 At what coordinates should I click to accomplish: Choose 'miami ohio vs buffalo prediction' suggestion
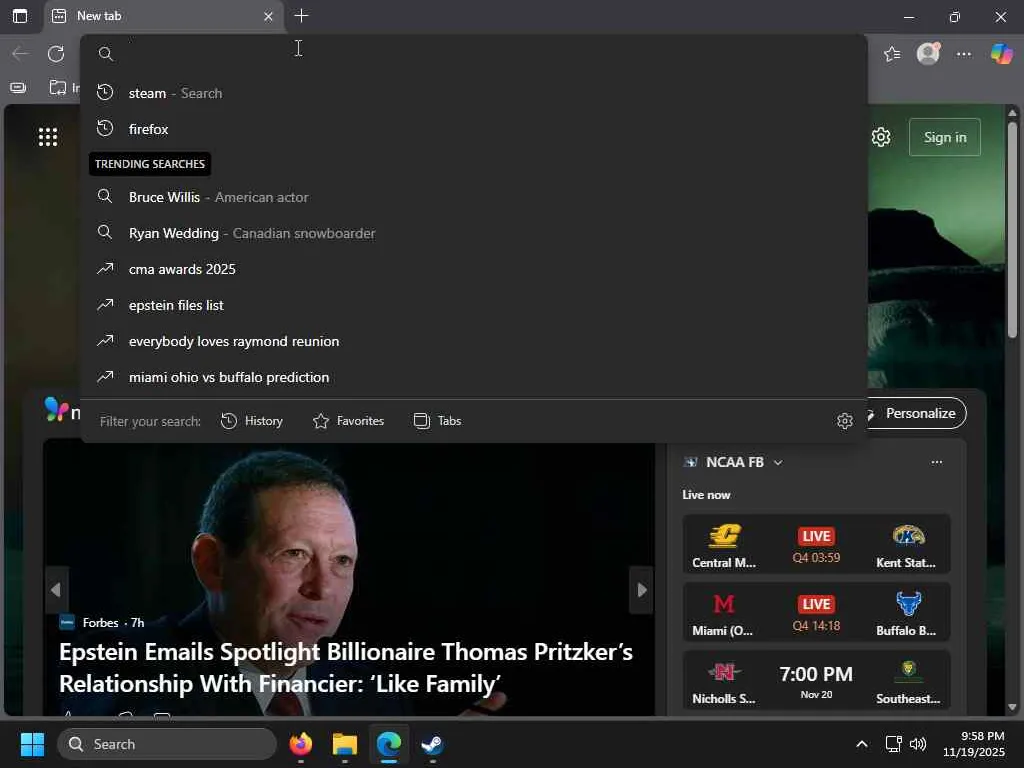(x=473, y=377)
